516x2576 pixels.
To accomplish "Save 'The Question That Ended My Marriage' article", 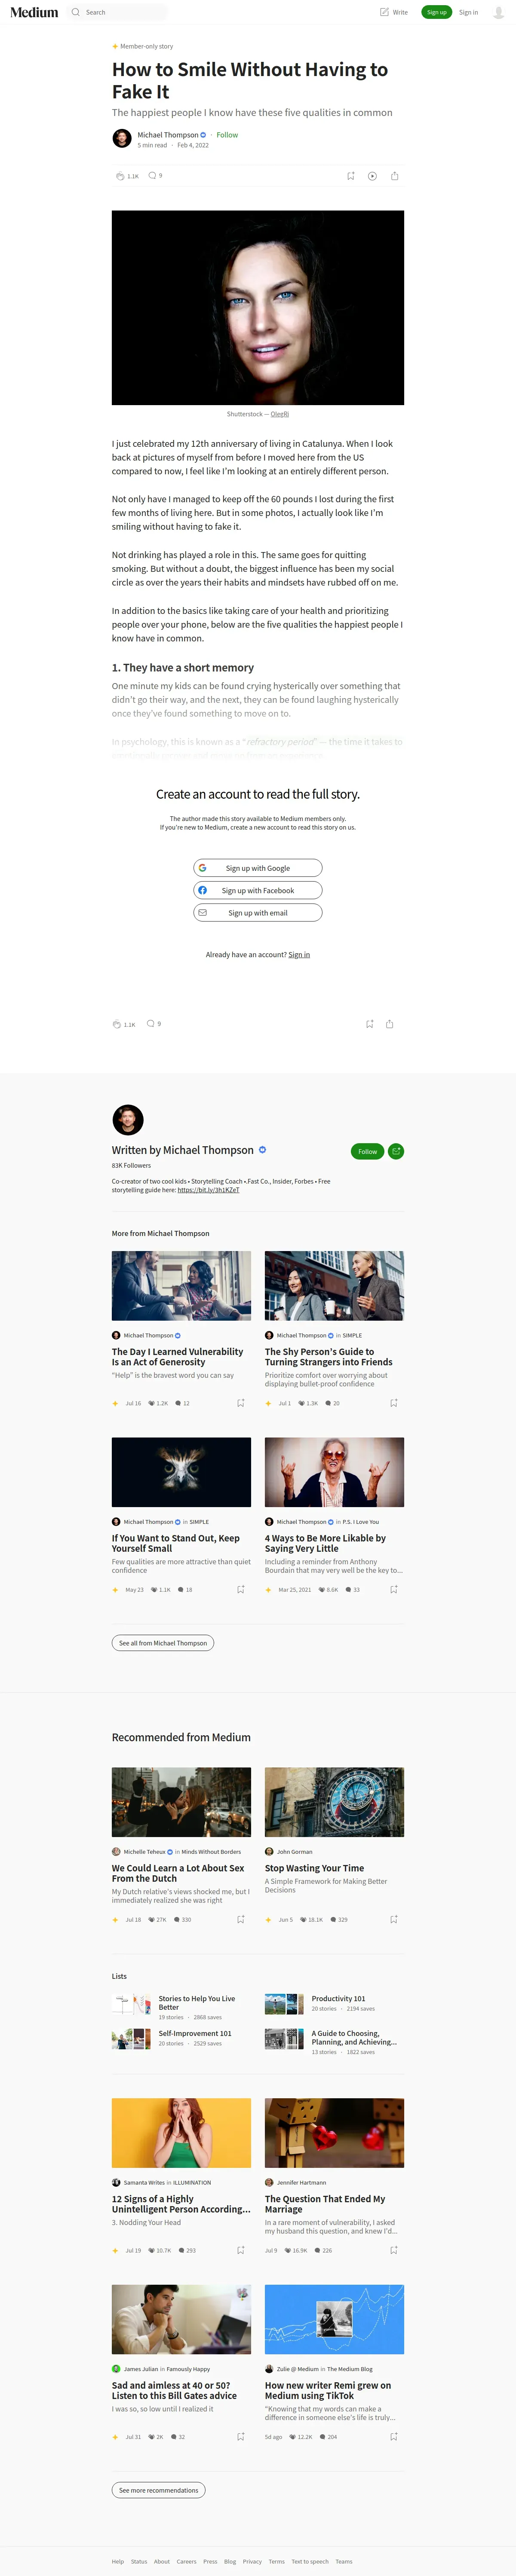I will click(394, 2250).
